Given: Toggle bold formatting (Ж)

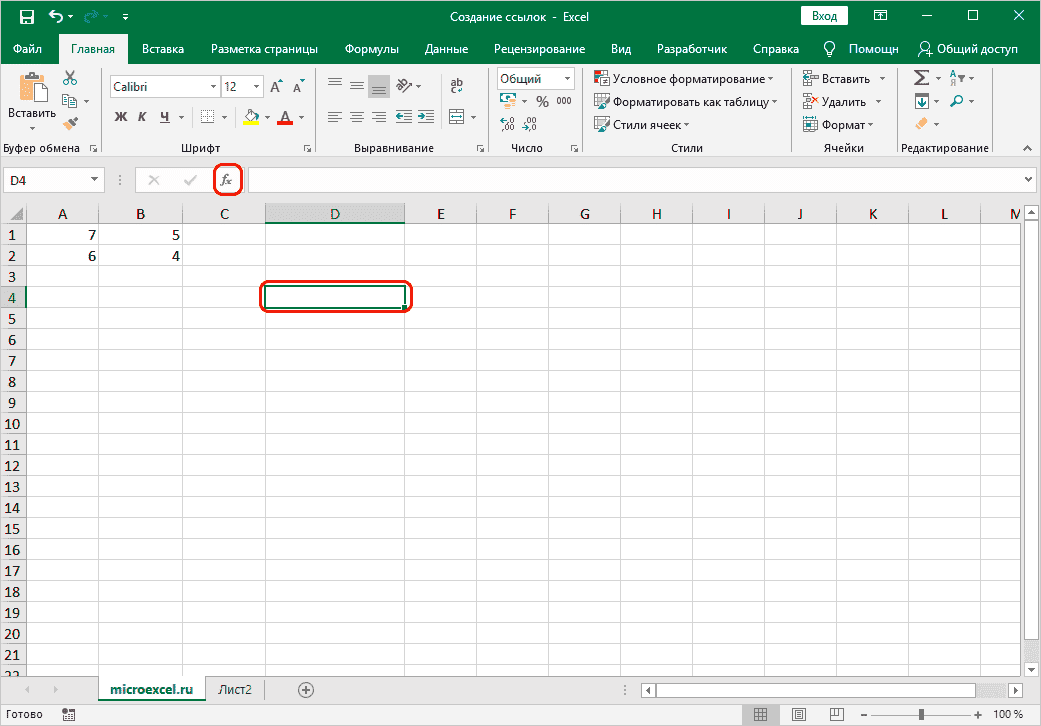Looking at the screenshot, I should click(121, 117).
